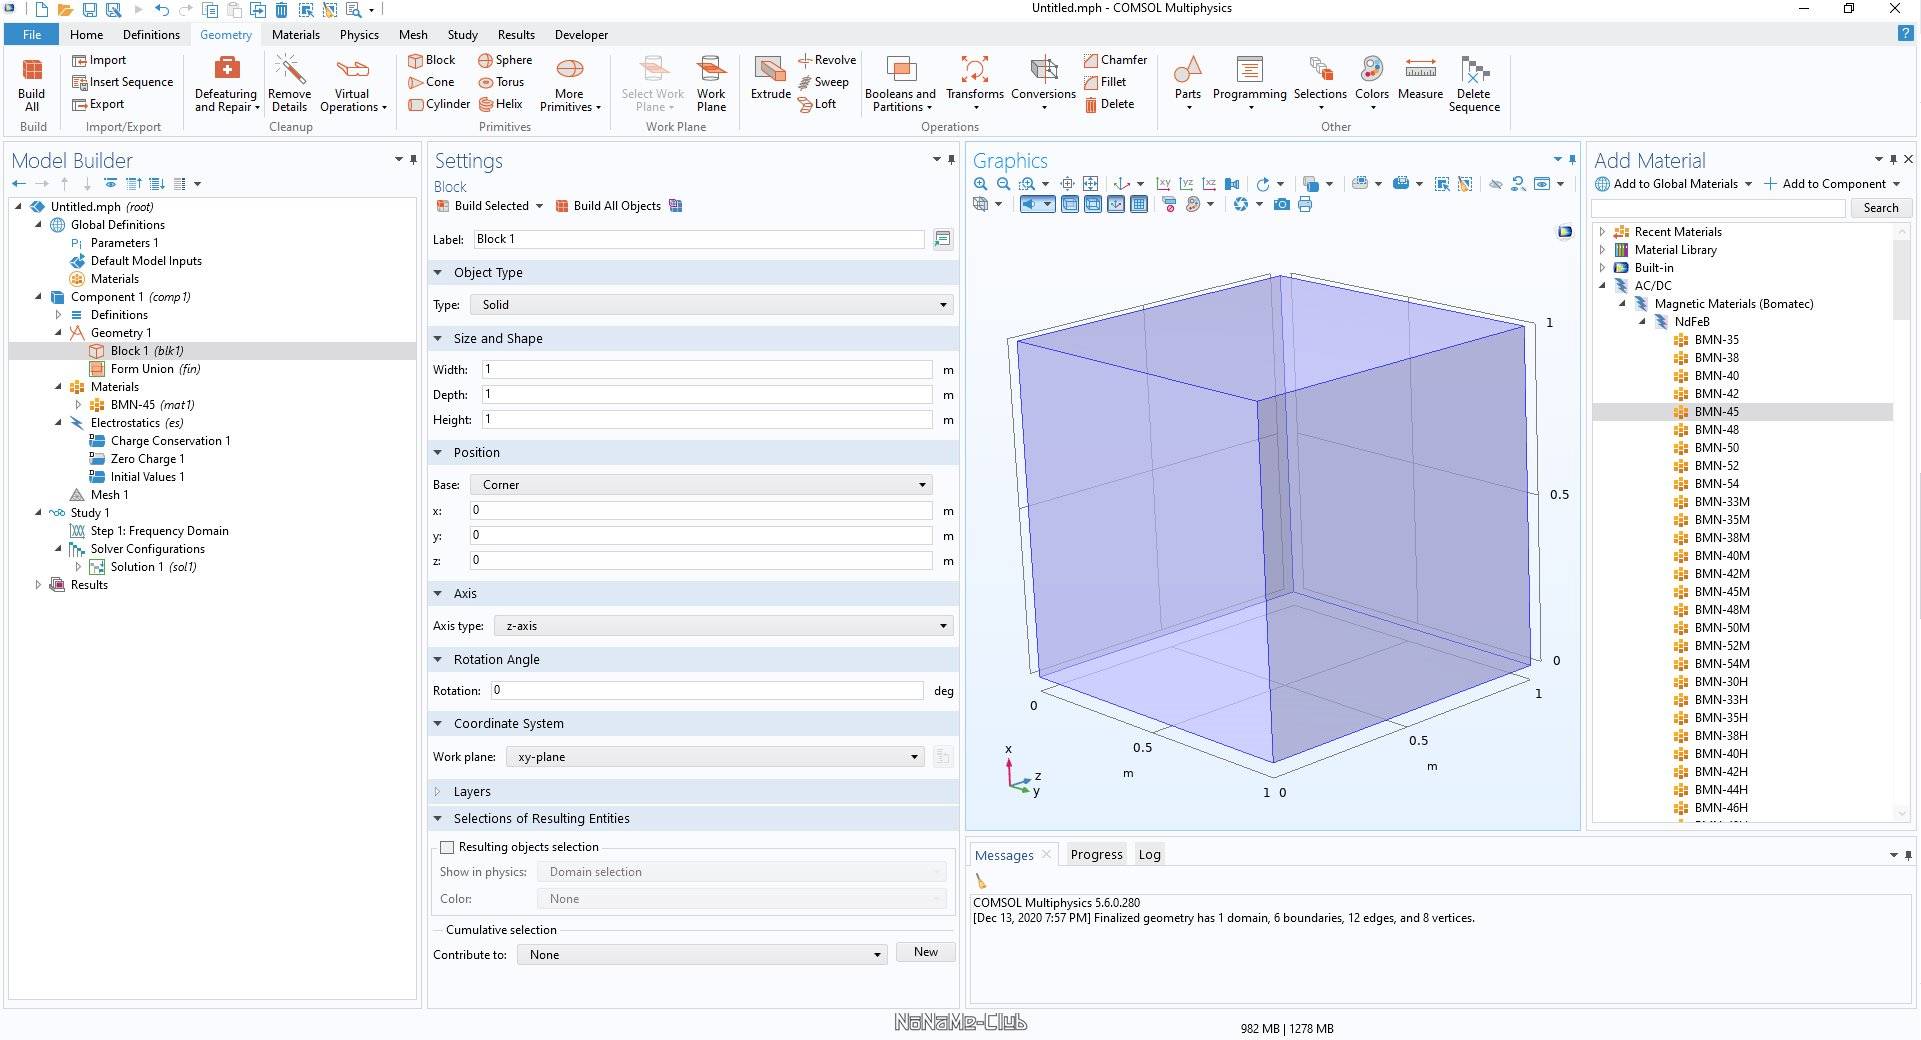Apply the Chamfer operation
The width and height of the screenshot is (1921, 1040).
click(1115, 60)
